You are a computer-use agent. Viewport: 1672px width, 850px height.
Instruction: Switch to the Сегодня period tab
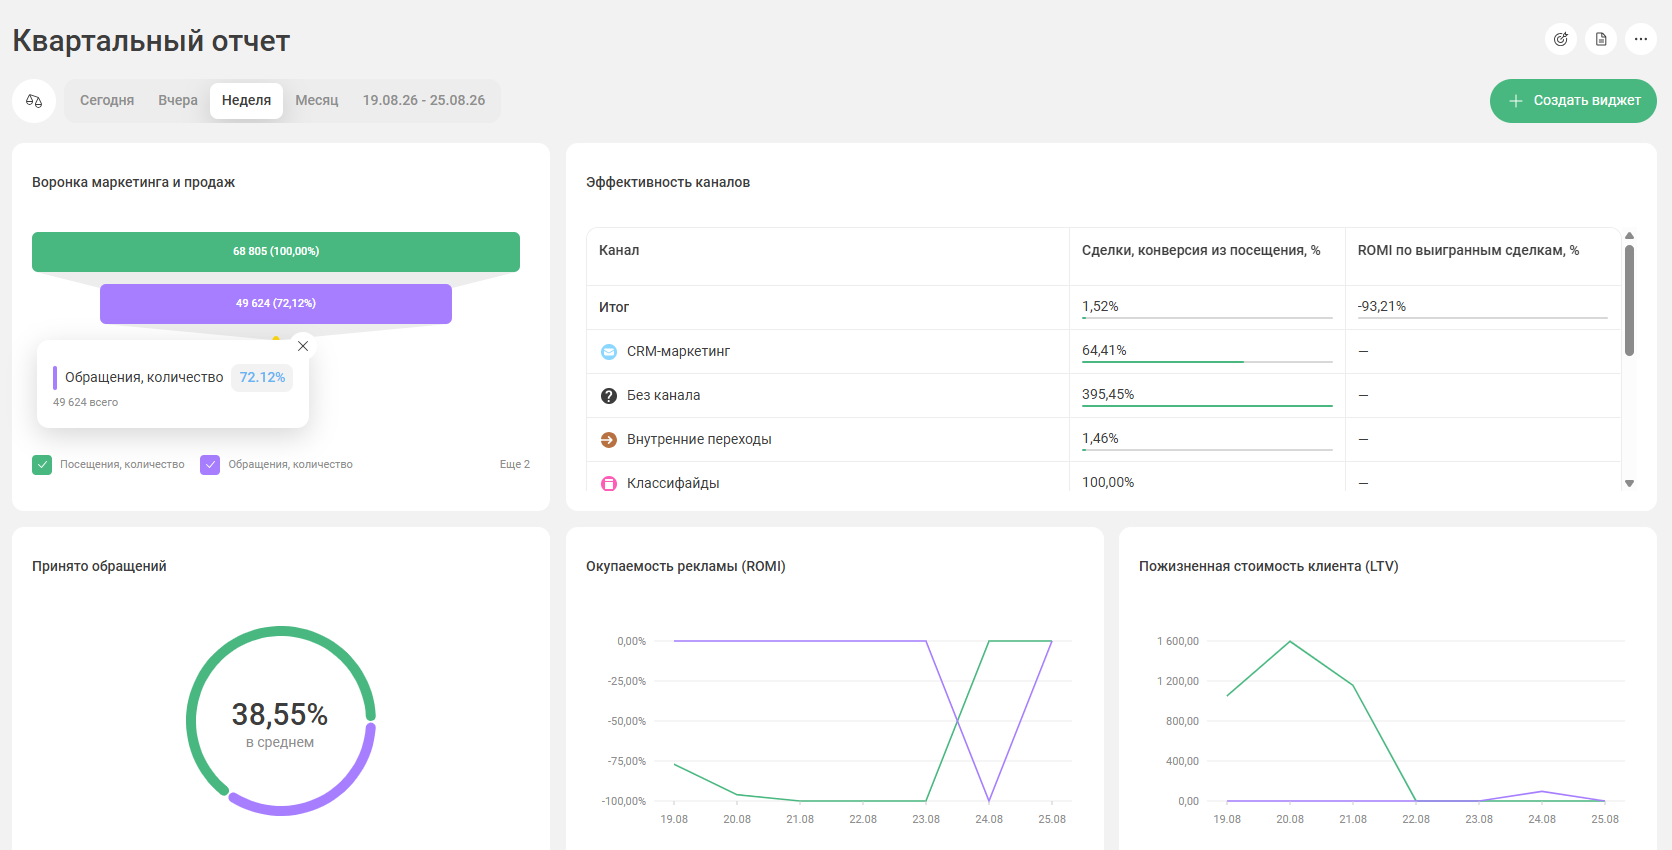(x=107, y=101)
